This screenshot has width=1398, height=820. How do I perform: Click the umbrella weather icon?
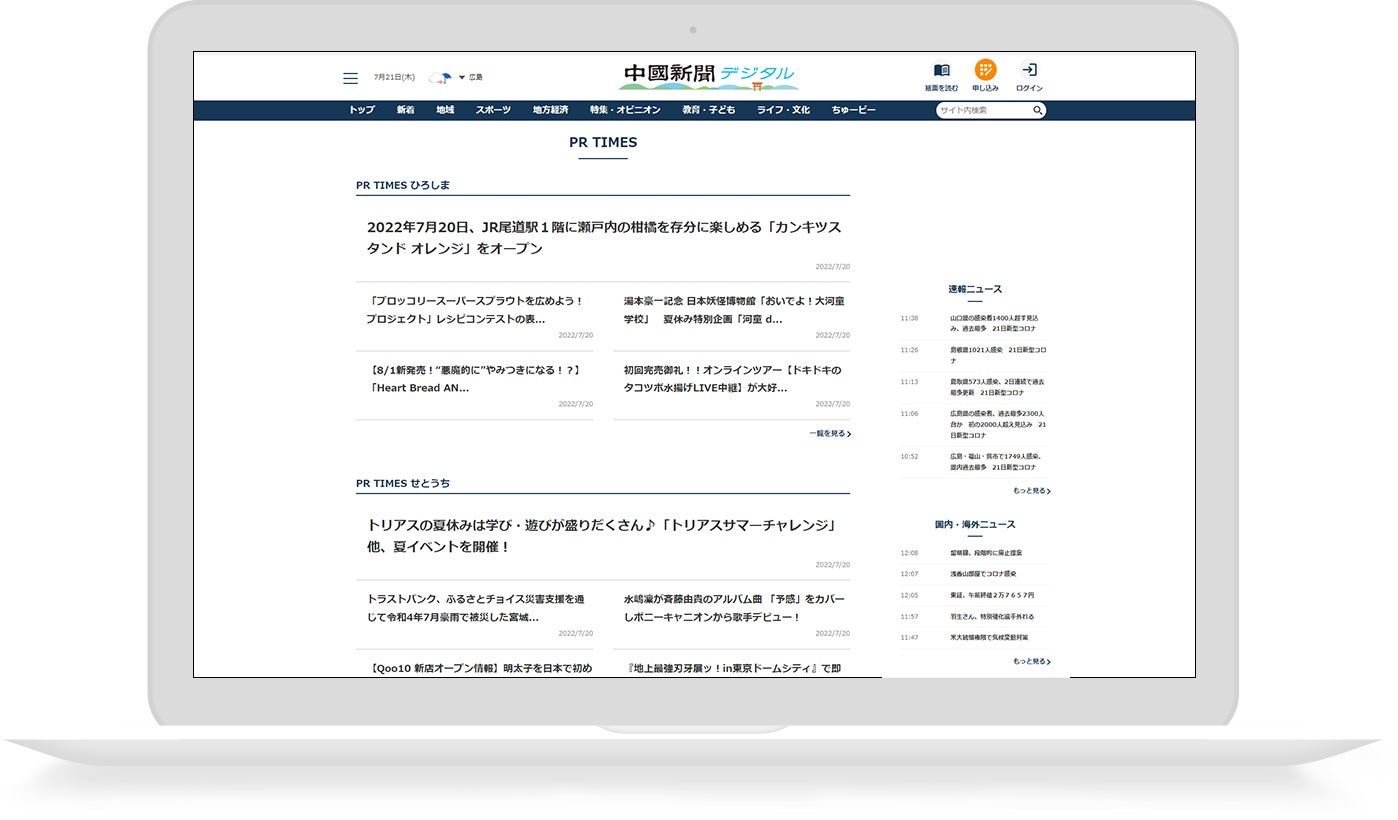click(x=440, y=77)
